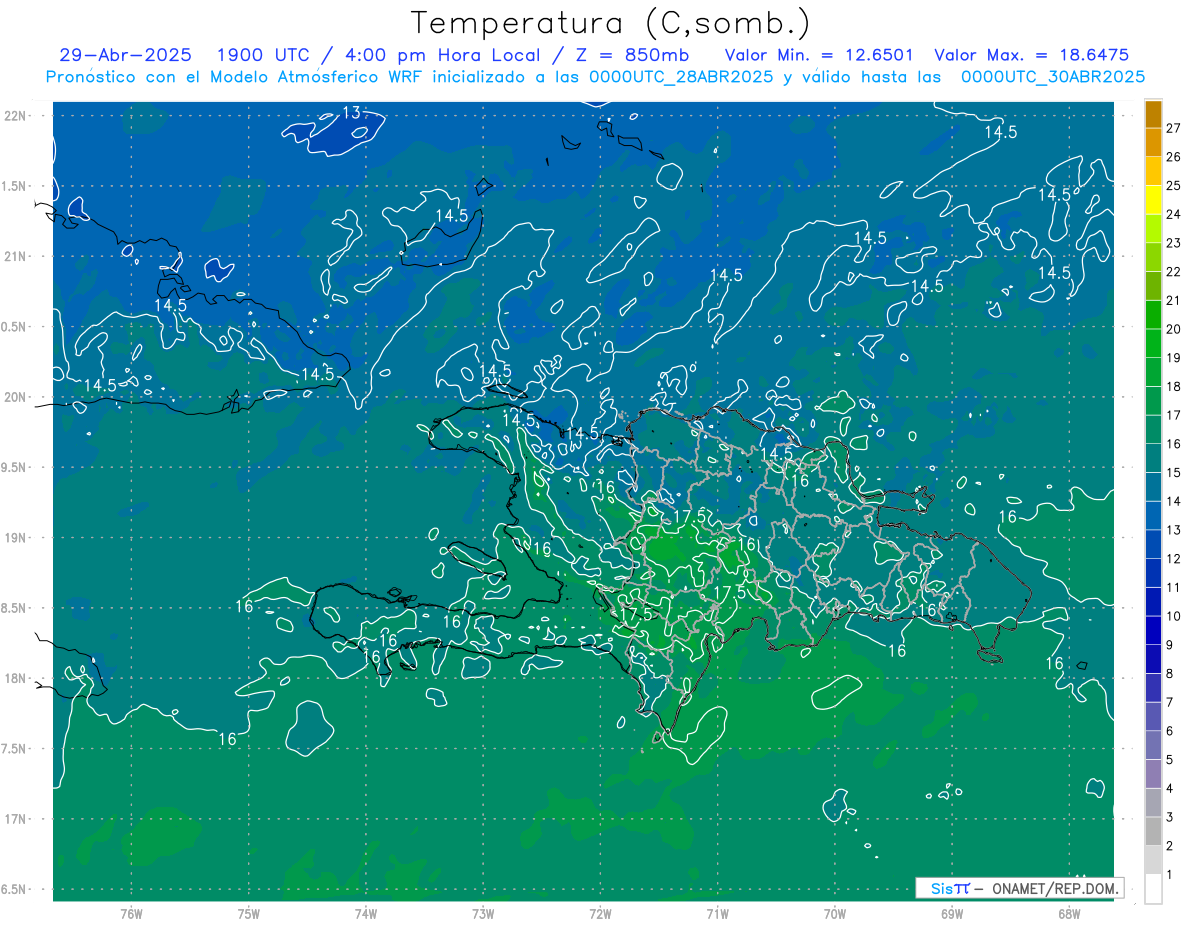1200x927 pixels.
Task: Click the color scale label "6"
Action: pyautogui.click(x=1170, y=731)
